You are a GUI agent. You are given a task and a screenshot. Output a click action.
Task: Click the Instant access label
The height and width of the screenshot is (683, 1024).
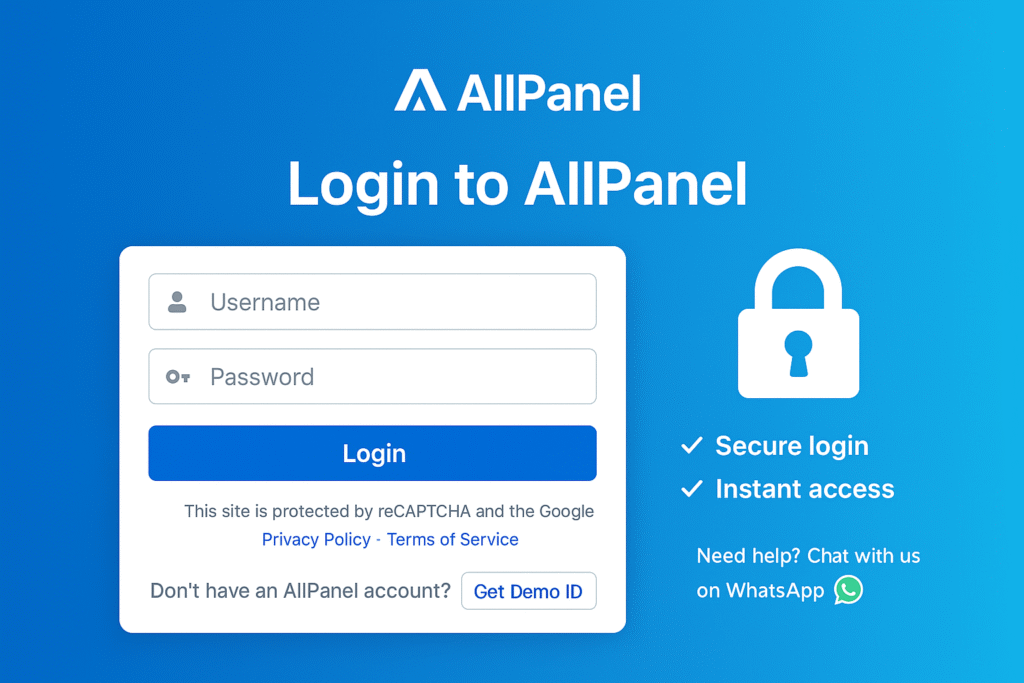[x=805, y=489]
